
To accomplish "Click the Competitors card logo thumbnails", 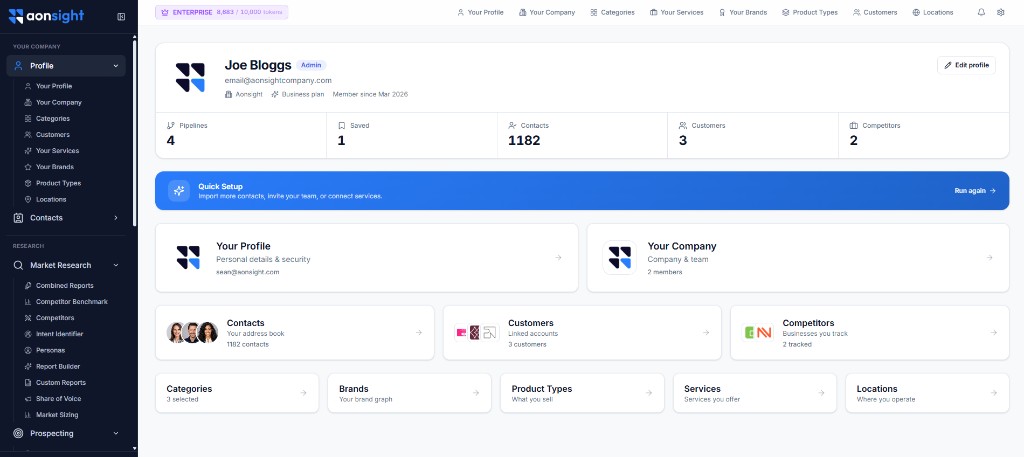I will point(759,332).
